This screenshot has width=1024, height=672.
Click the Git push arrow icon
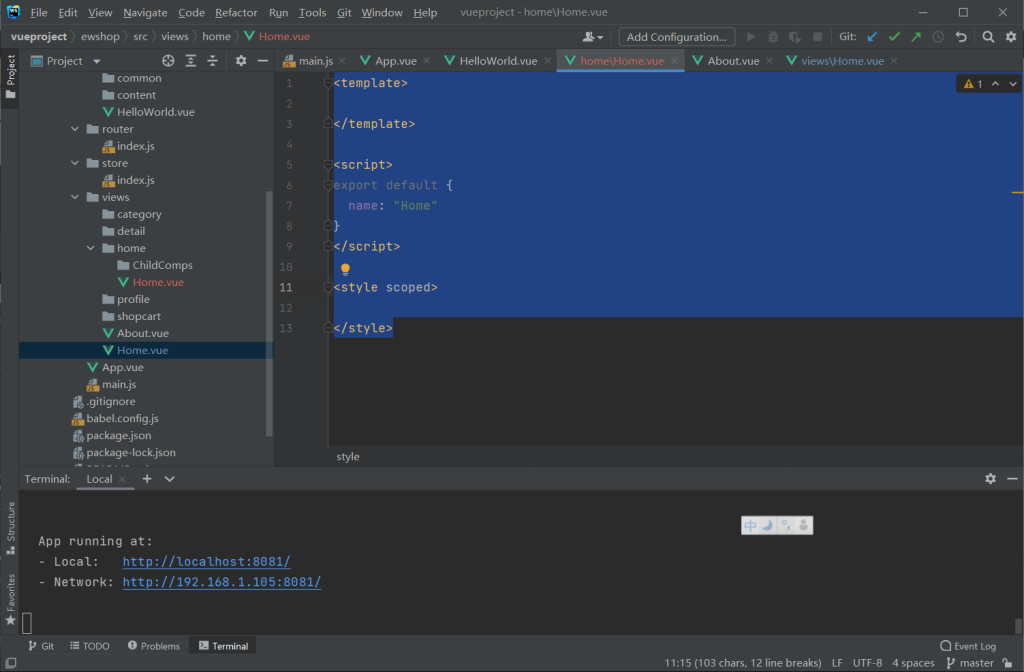pyautogui.click(x=916, y=37)
